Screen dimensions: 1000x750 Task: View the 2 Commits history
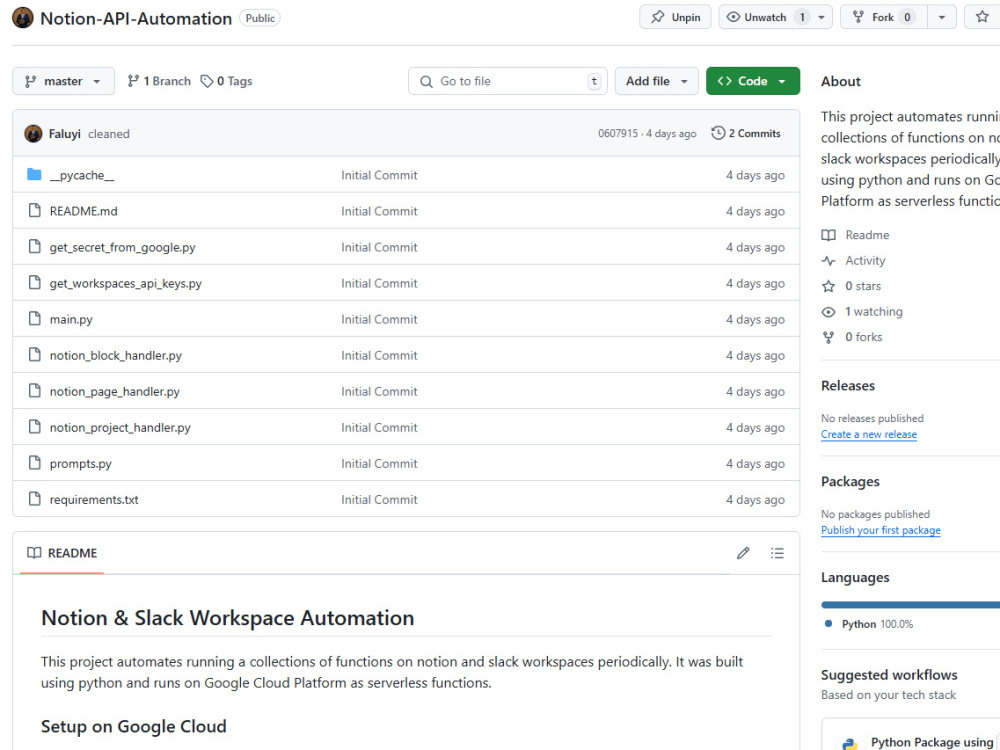click(746, 133)
